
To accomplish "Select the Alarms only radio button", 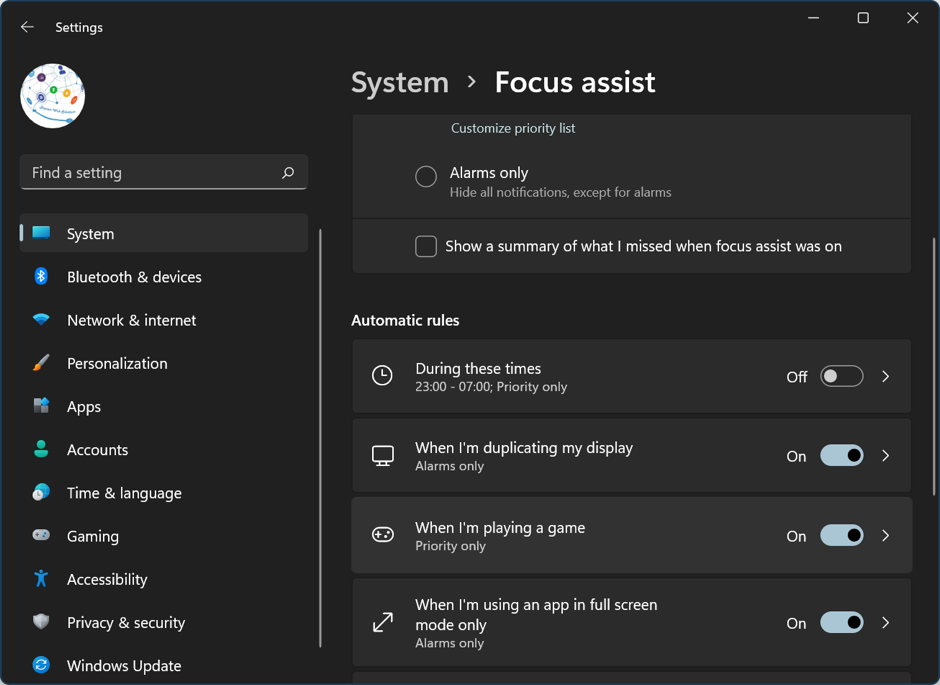I will click(426, 177).
